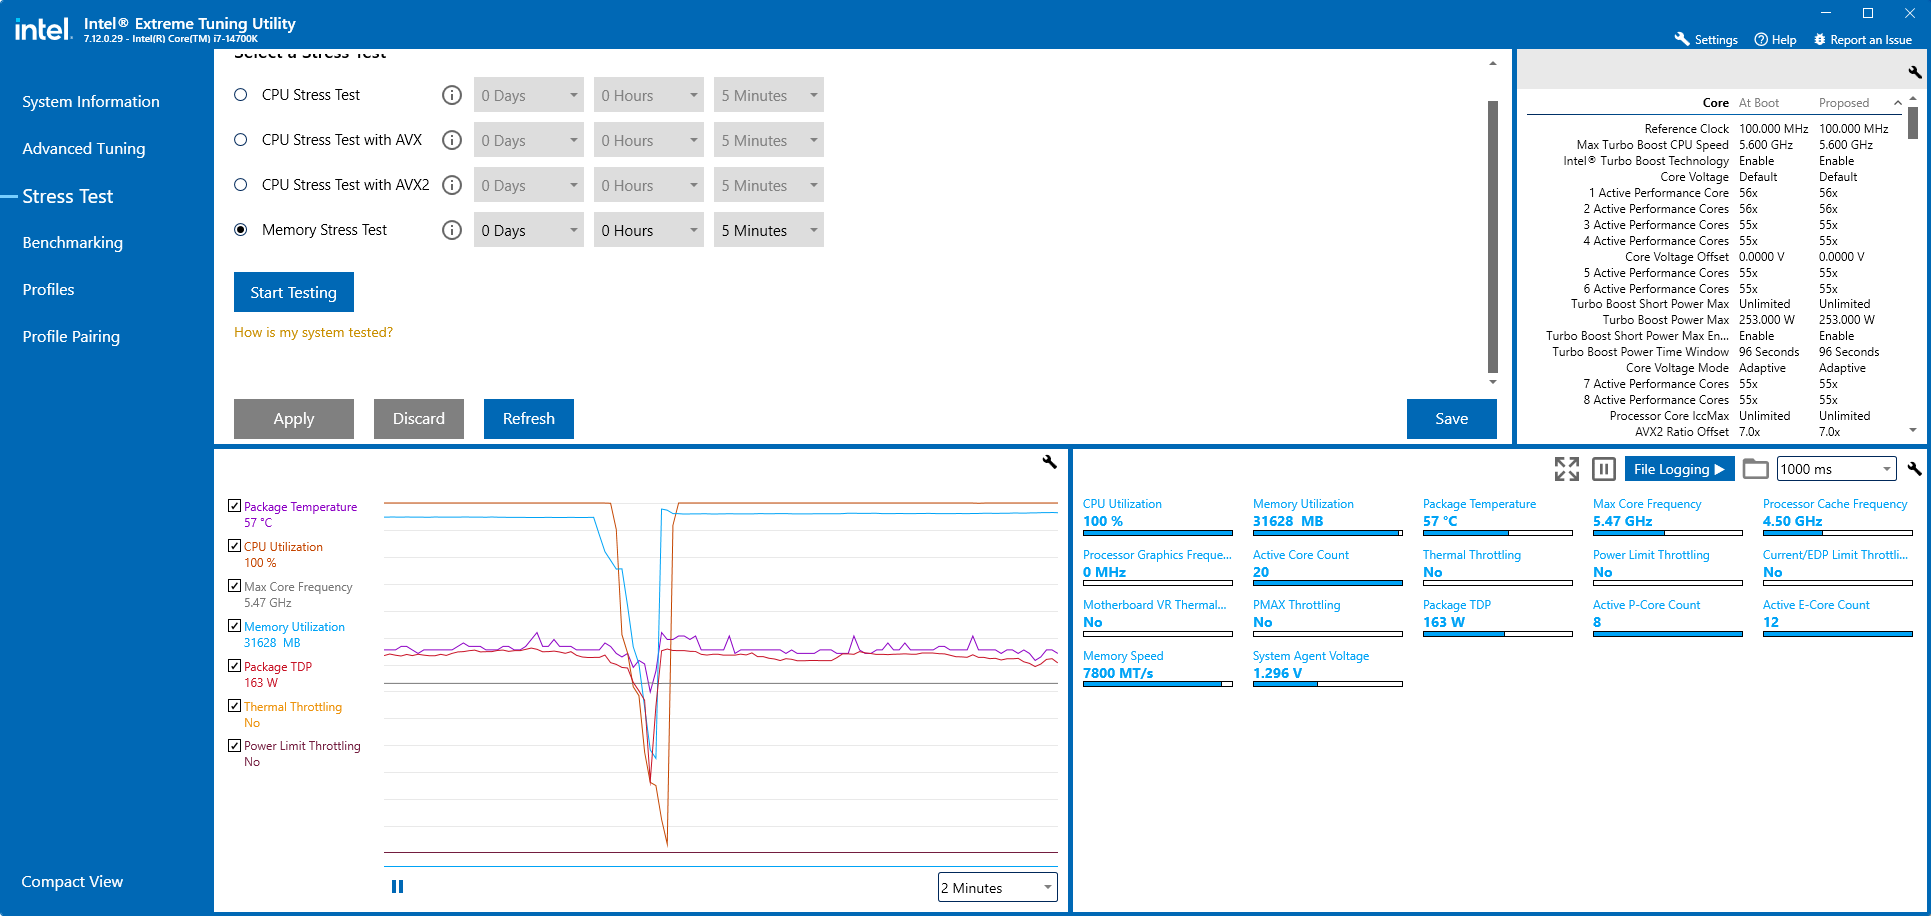Go to System Information
Screen dimensions: 1931x916
(x=91, y=102)
